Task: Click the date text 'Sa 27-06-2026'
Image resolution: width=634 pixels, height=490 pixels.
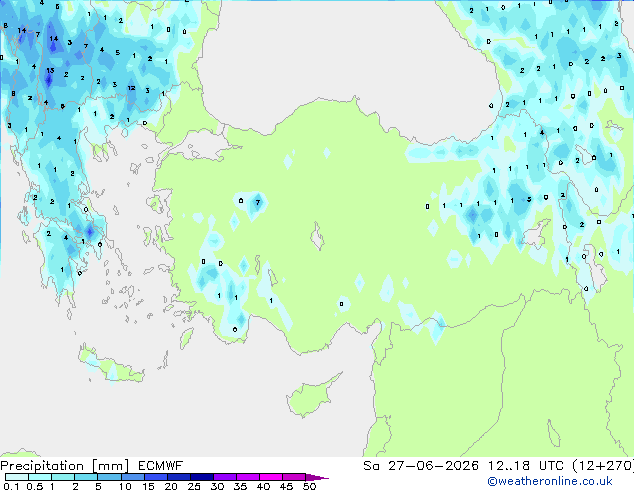Action: point(421,466)
